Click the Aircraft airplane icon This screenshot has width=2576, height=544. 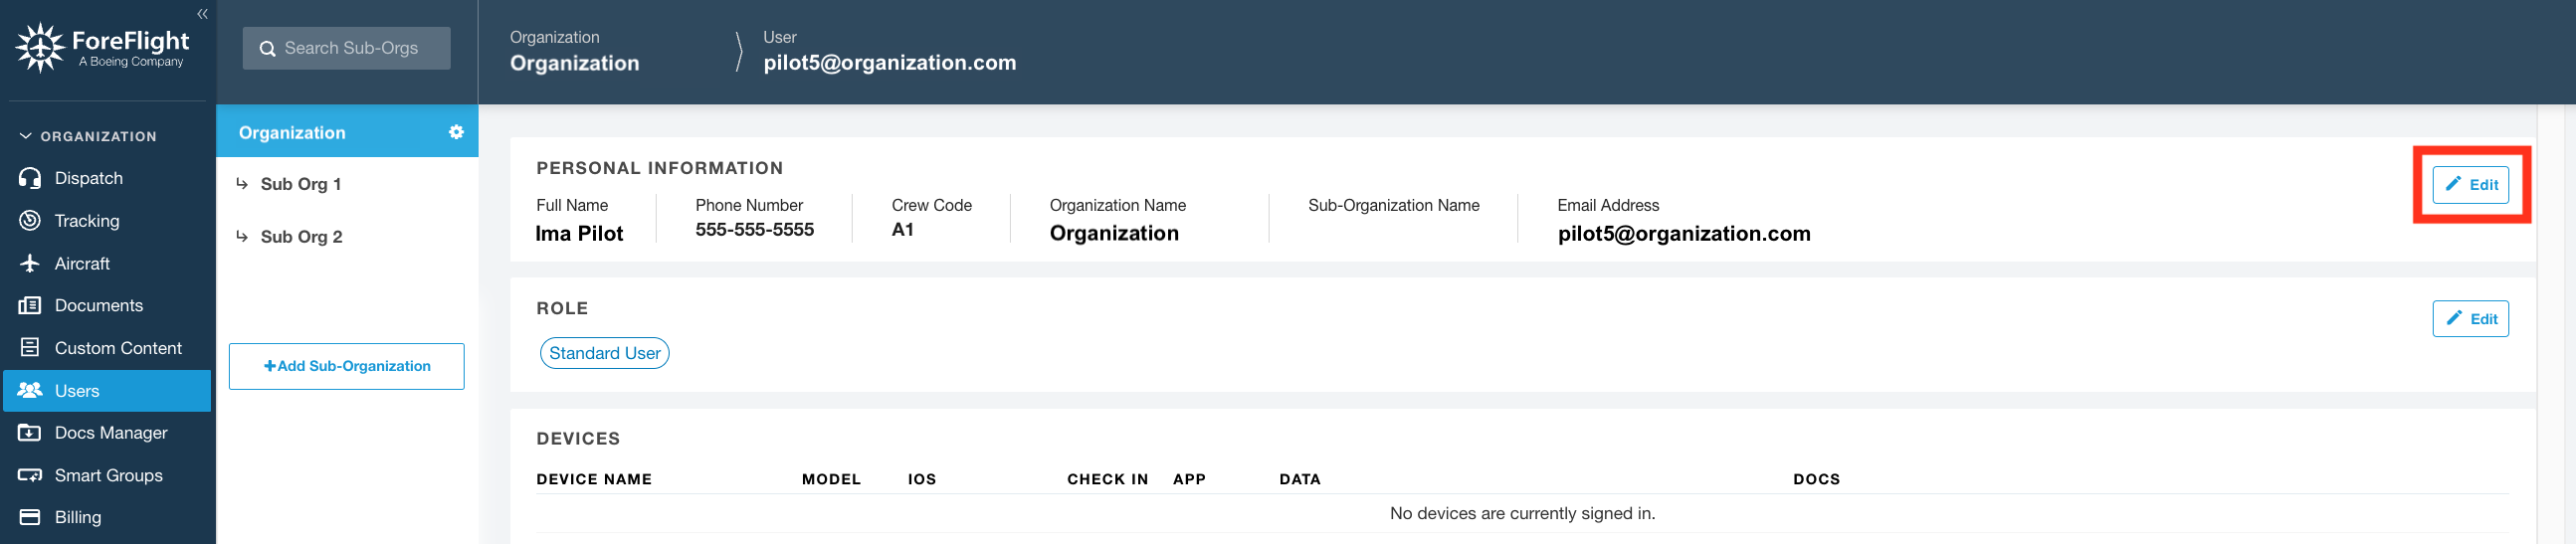30,264
